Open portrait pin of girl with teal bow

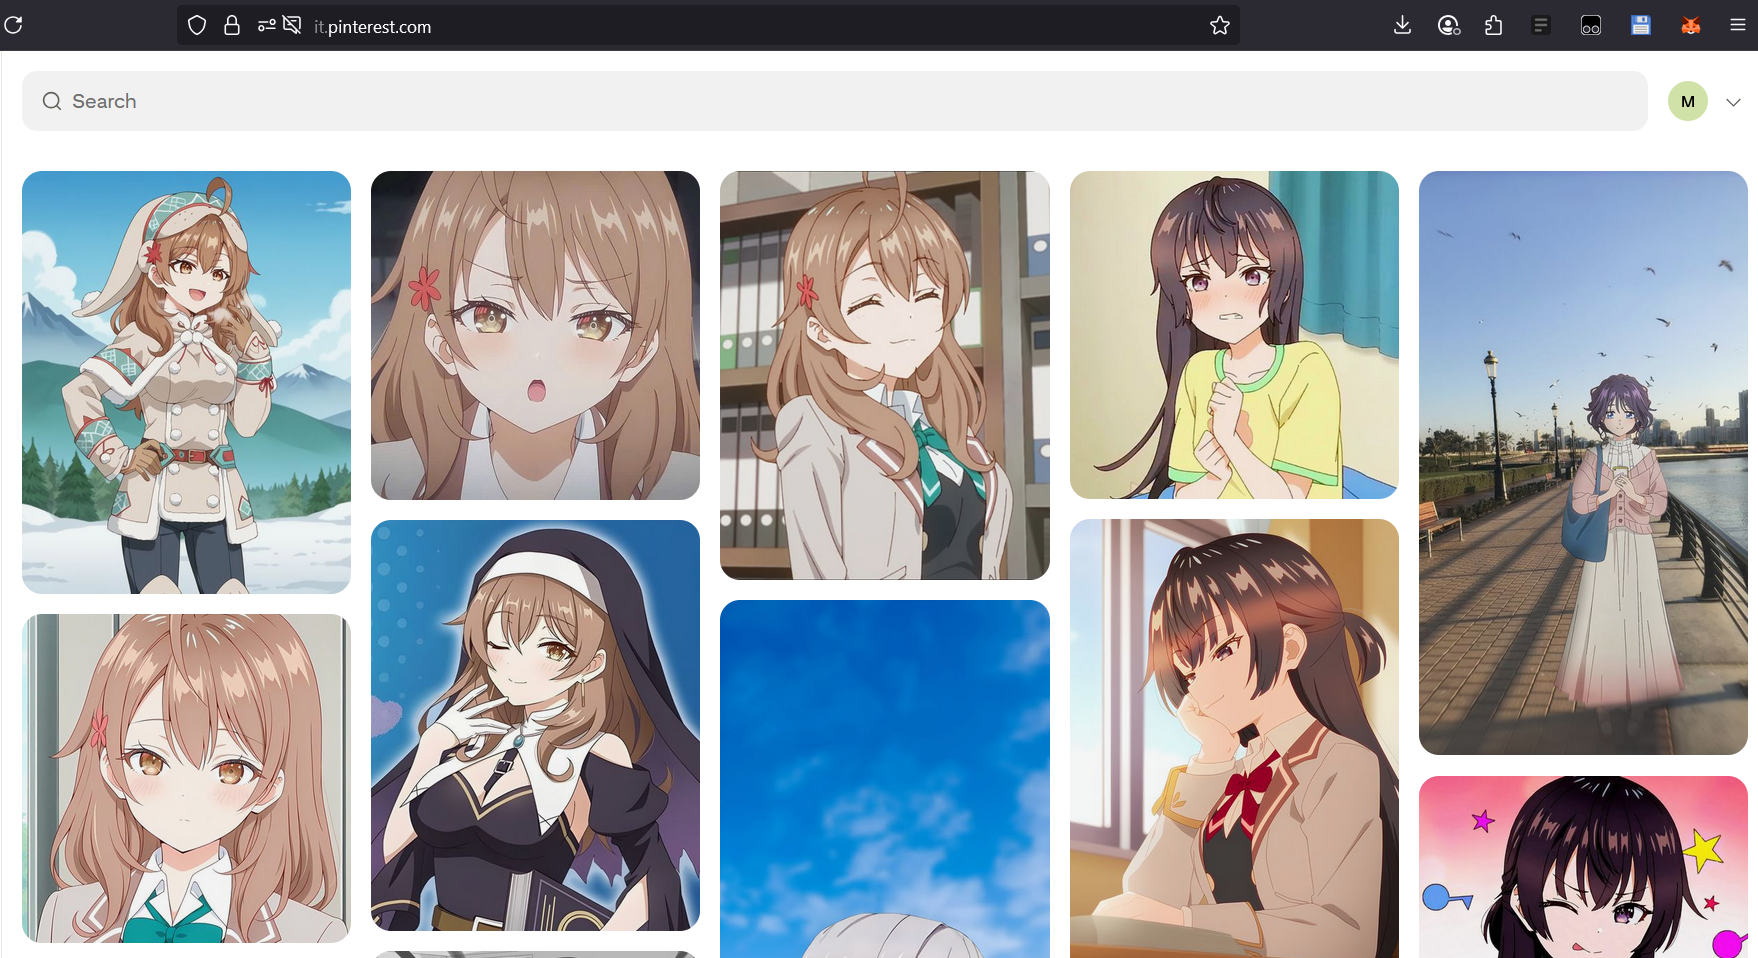point(186,778)
